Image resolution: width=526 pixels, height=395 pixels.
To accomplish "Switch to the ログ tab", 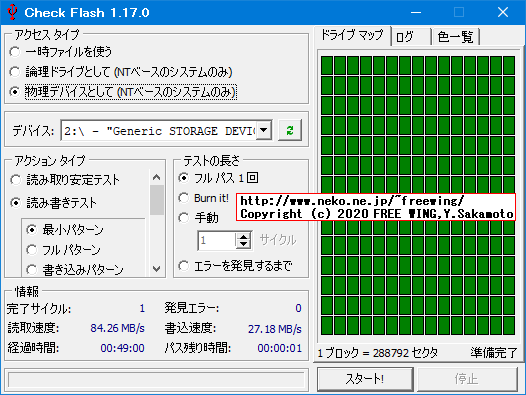I will (x=411, y=37).
